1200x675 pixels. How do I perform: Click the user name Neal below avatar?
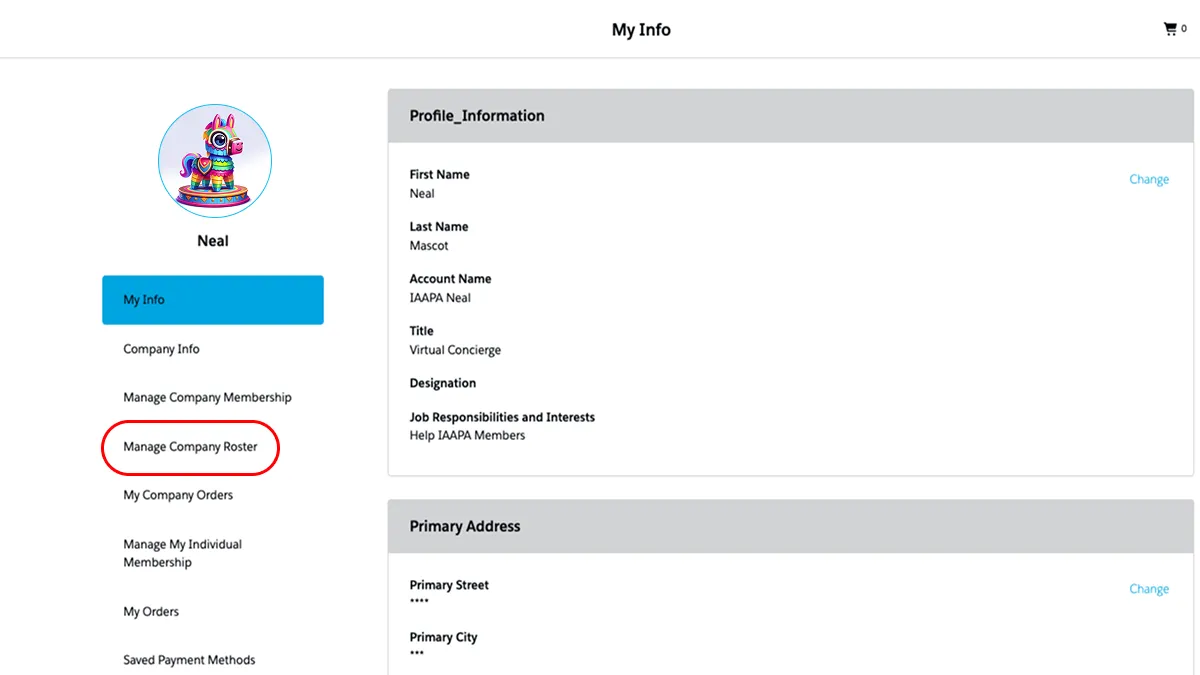(x=213, y=241)
